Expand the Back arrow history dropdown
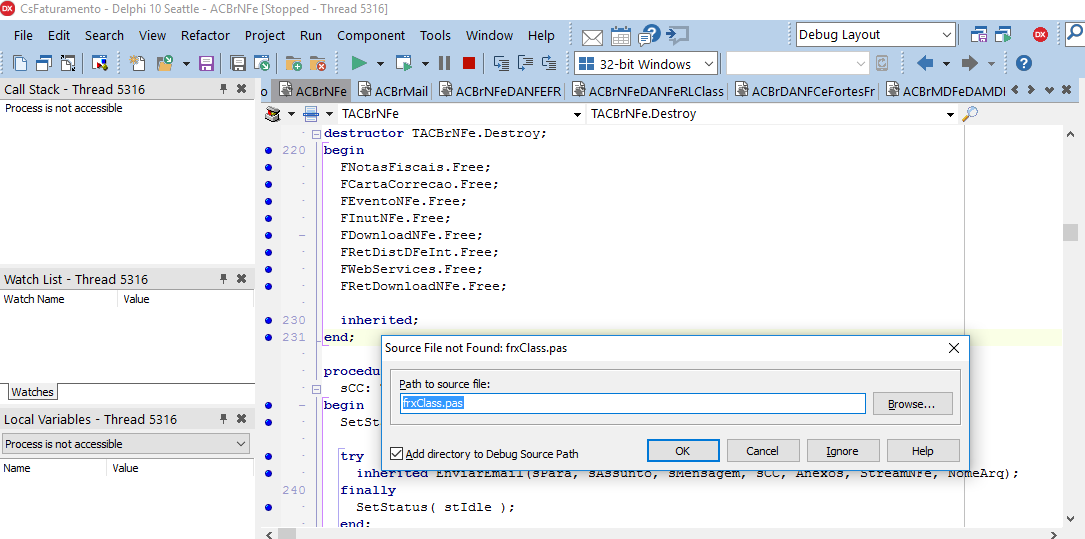Screen dimensions: 1085x539 [x=946, y=64]
